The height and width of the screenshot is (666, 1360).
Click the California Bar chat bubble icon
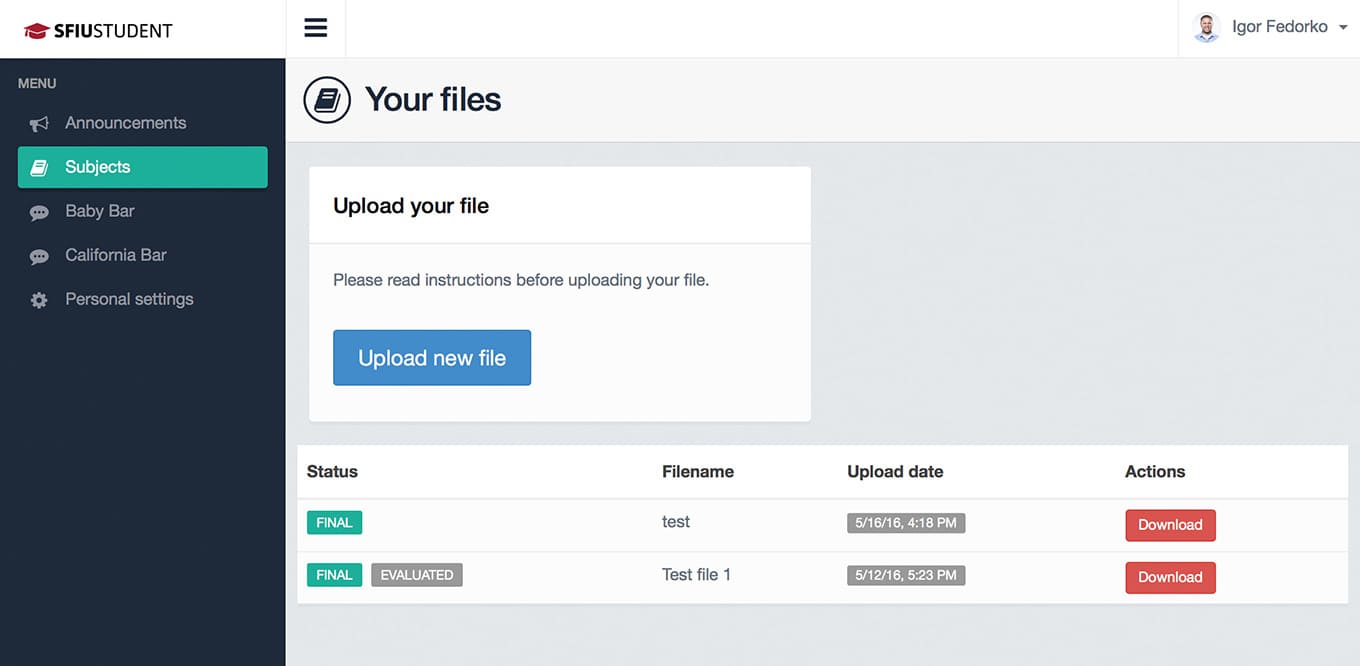tap(39, 256)
